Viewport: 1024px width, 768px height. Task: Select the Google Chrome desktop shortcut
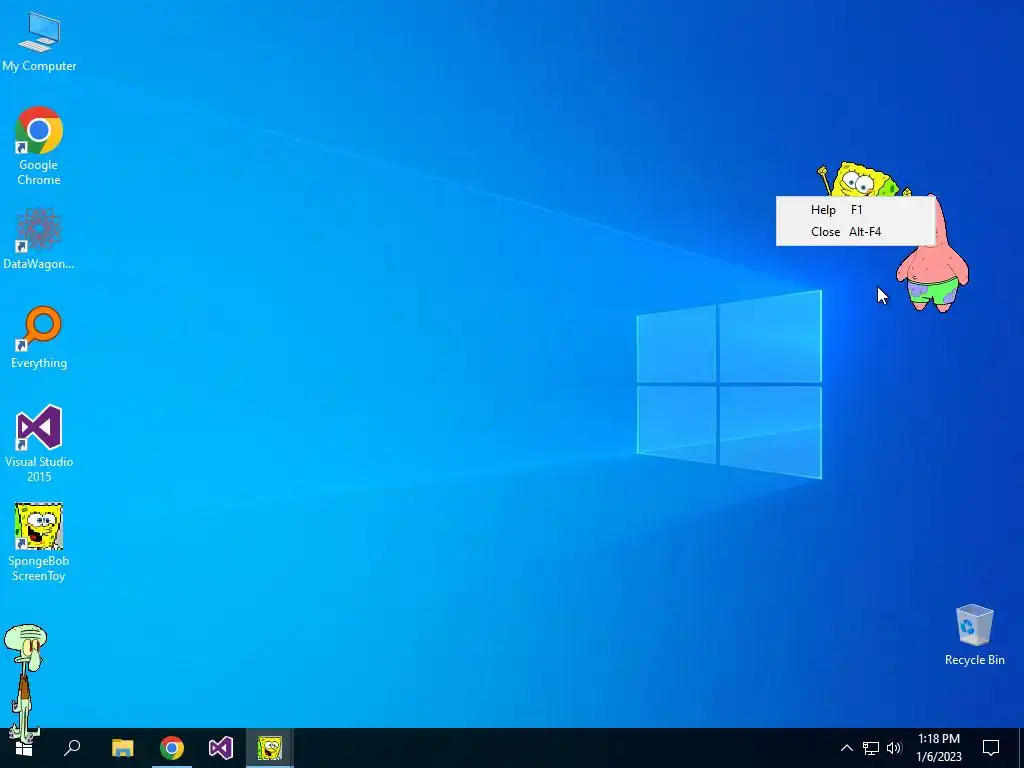coord(39,146)
